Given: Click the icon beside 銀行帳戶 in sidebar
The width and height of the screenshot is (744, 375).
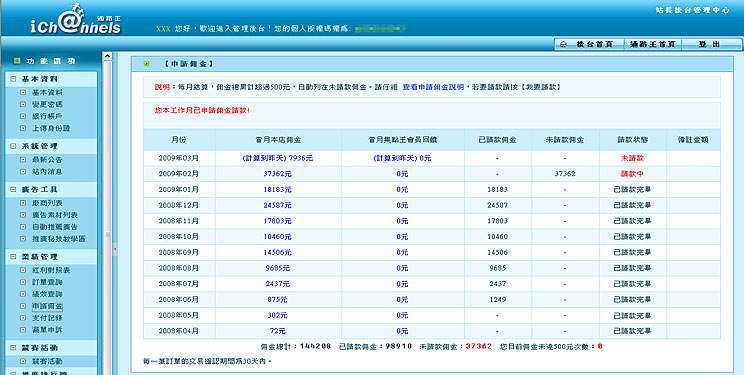Looking at the screenshot, I should [23, 116].
